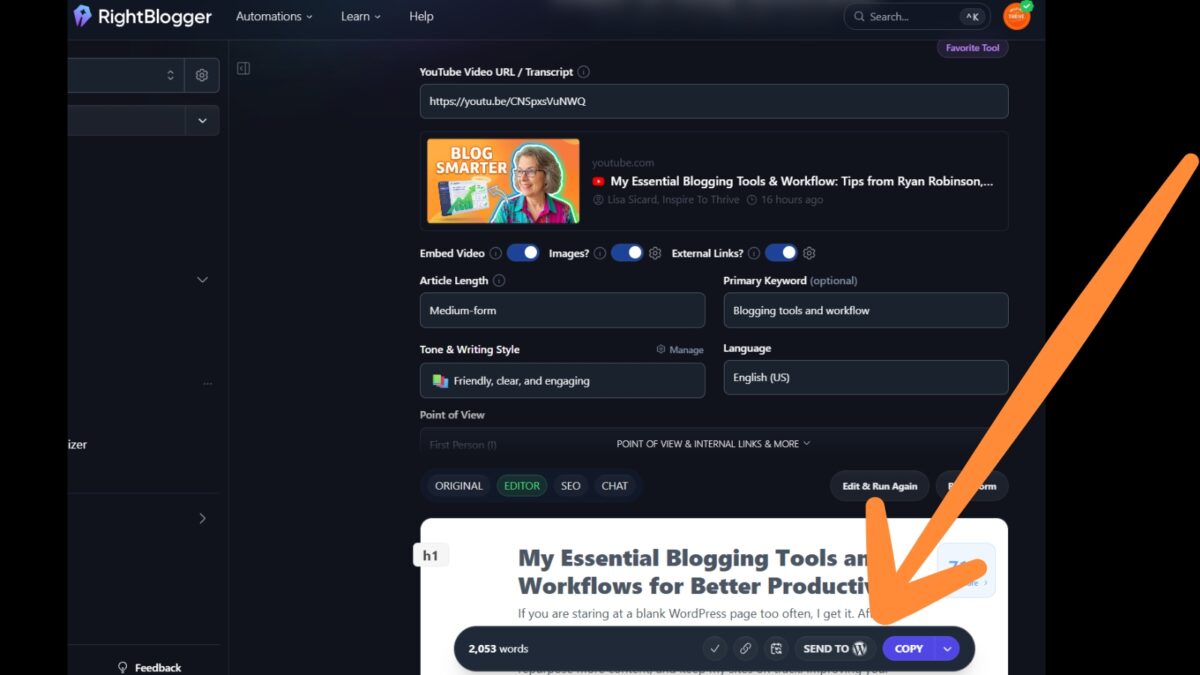
Task: Open the Article Length Medium-form dropdown
Action: (562, 310)
